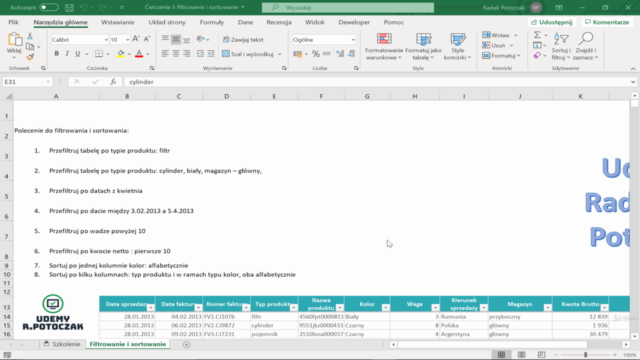Switch to the Deweloper tab
The image size is (640, 360).
coord(354,22)
